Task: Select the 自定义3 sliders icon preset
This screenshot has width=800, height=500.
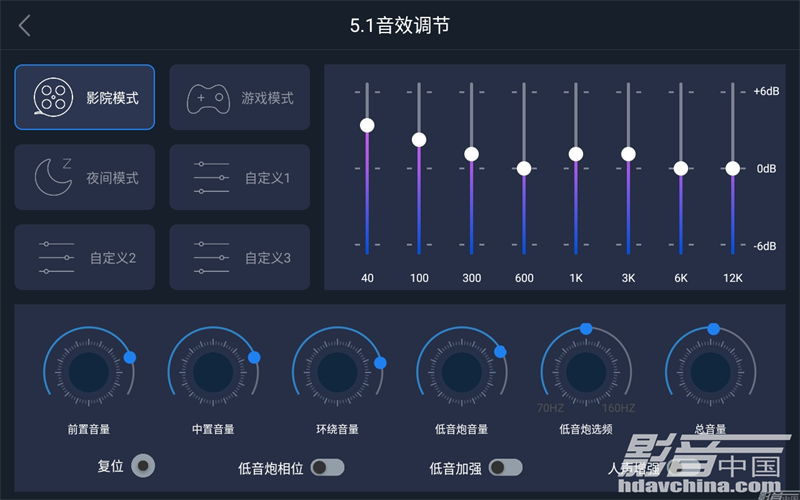Action: 211,258
